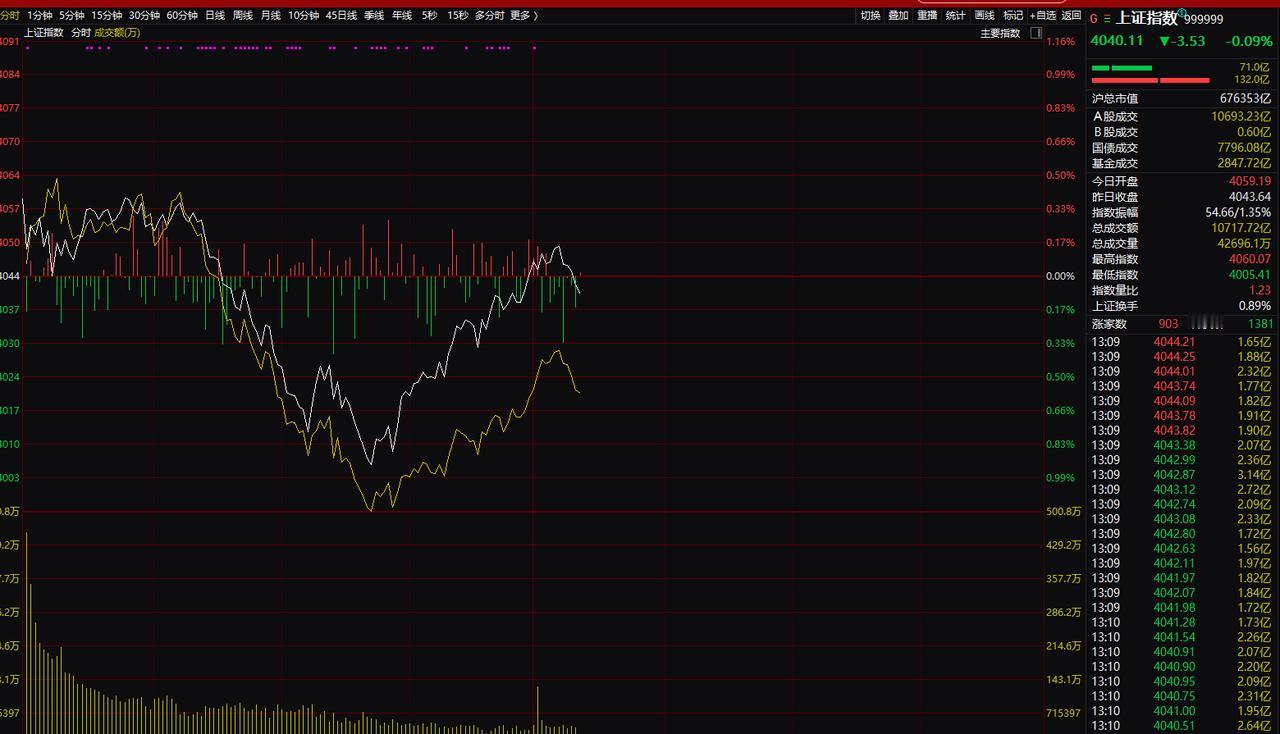Open the list icon next to 上证指数
1280x734 pixels.
[x=1107, y=19]
